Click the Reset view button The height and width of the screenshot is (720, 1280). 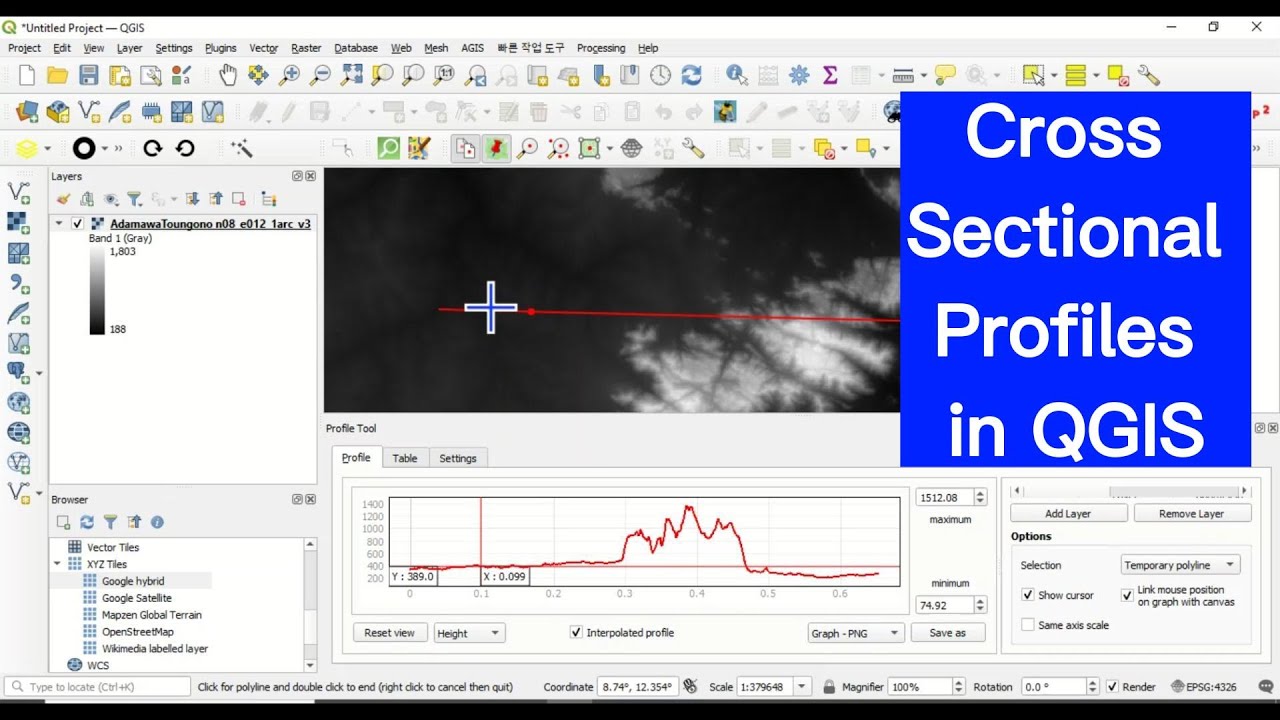pyautogui.click(x=390, y=633)
